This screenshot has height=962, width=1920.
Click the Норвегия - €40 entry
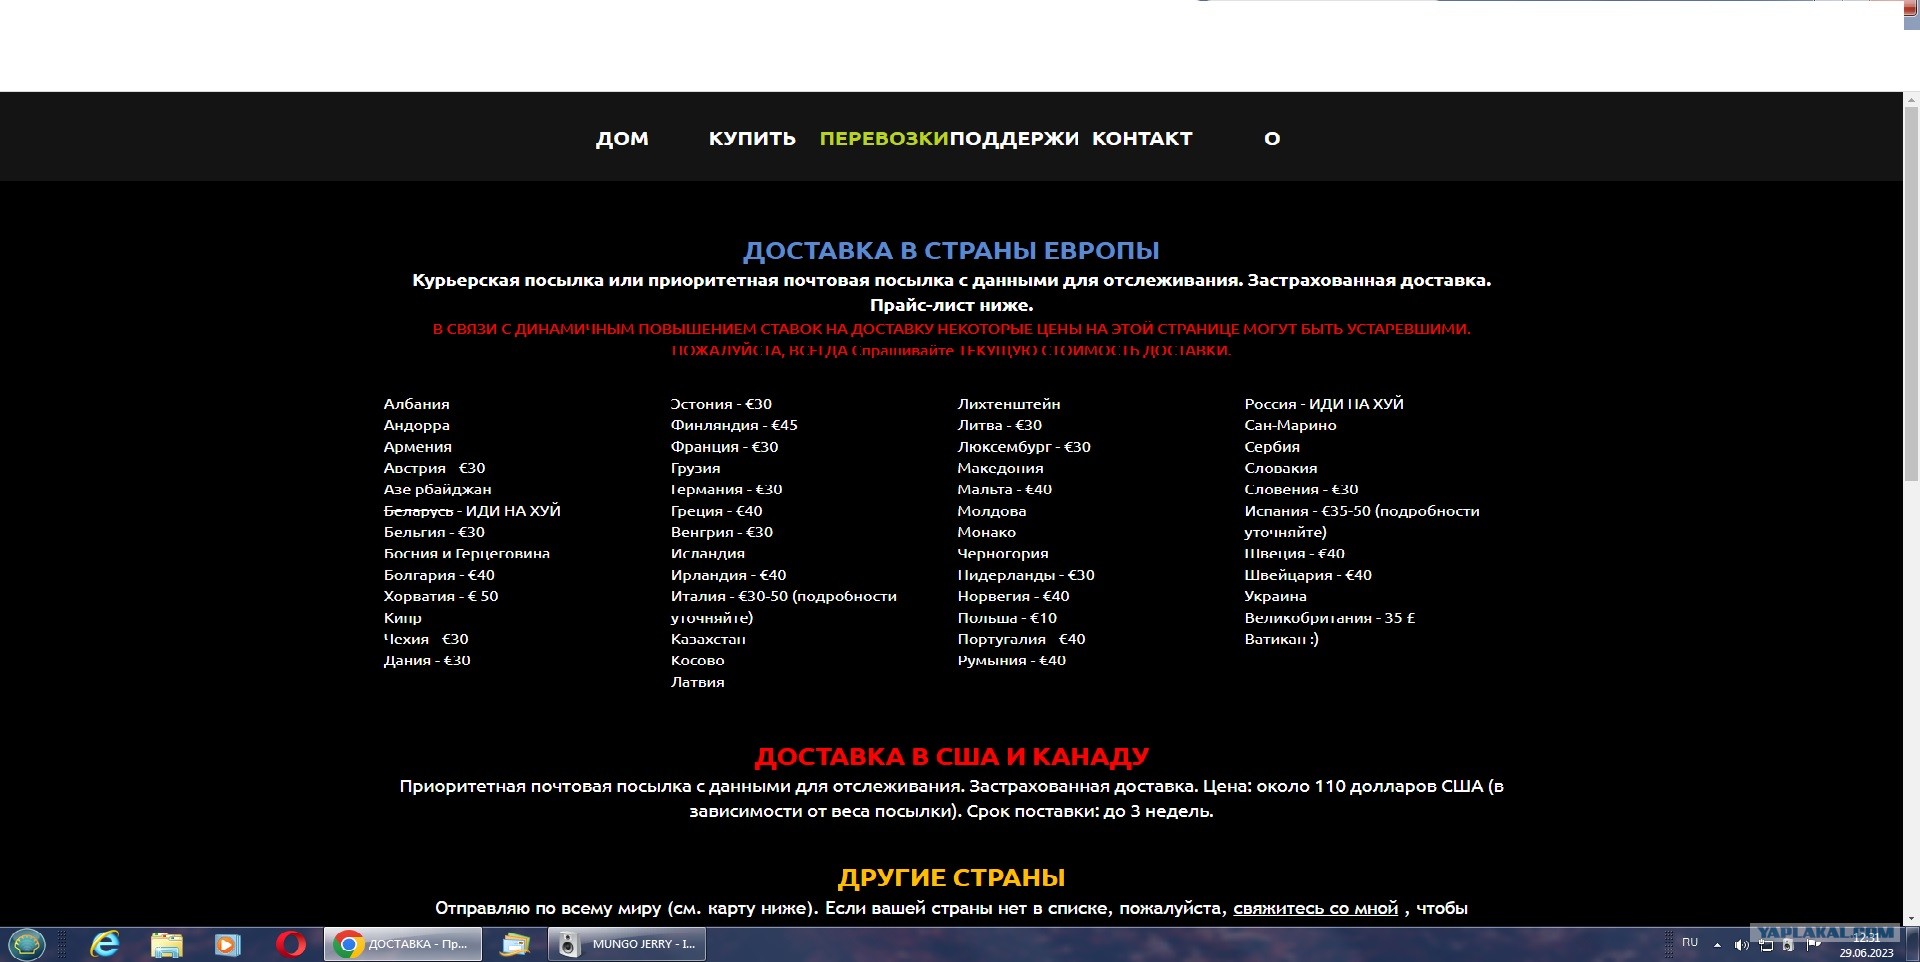[1013, 596]
